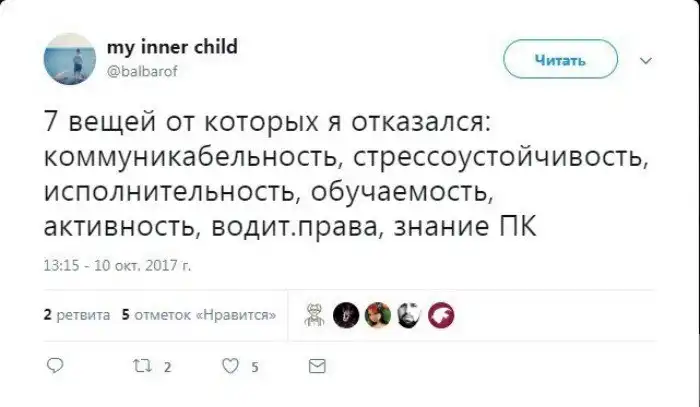Click the envelope direct message icon

(317, 366)
